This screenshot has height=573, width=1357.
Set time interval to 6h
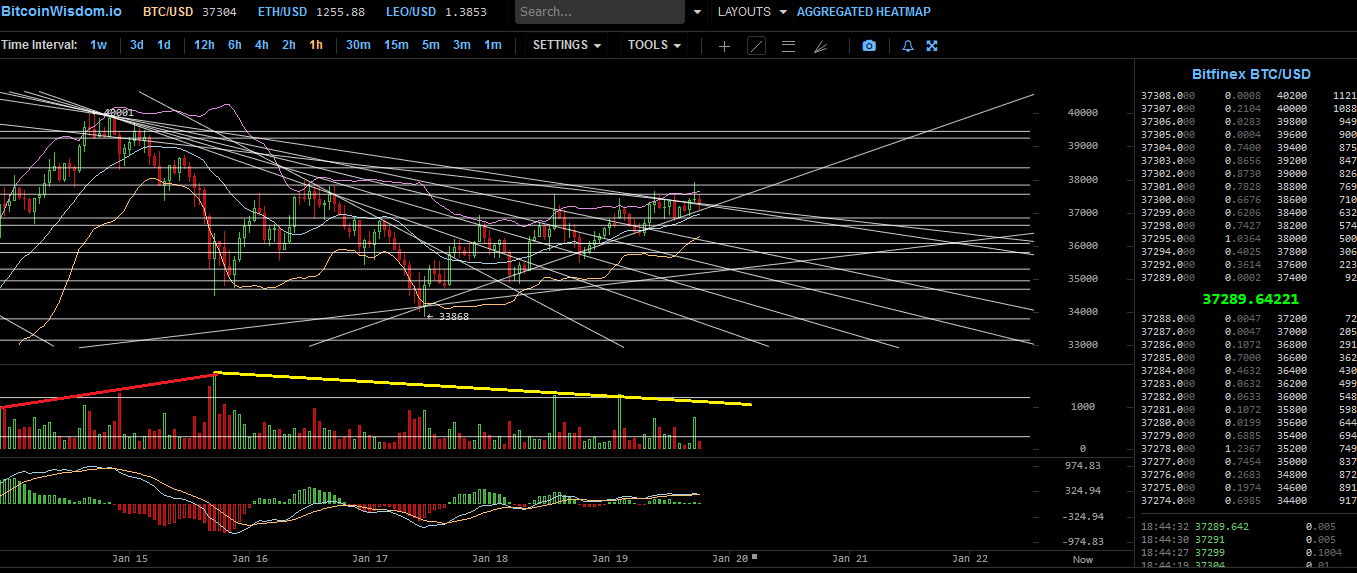[234, 45]
